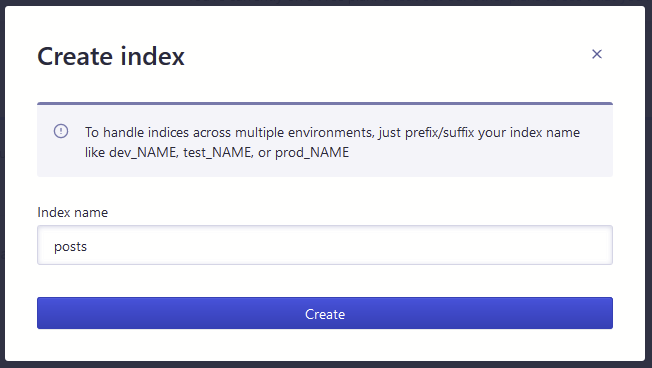The height and width of the screenshot is (368, 652).
Task: Click the "Index name" field label
Action: tap(73, 212)
